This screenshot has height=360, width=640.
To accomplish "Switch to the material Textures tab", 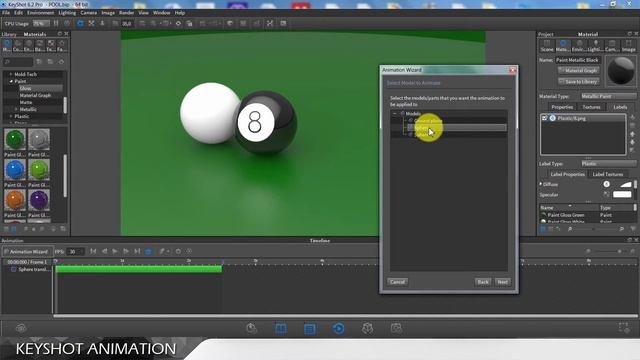I will coord(591,107).
